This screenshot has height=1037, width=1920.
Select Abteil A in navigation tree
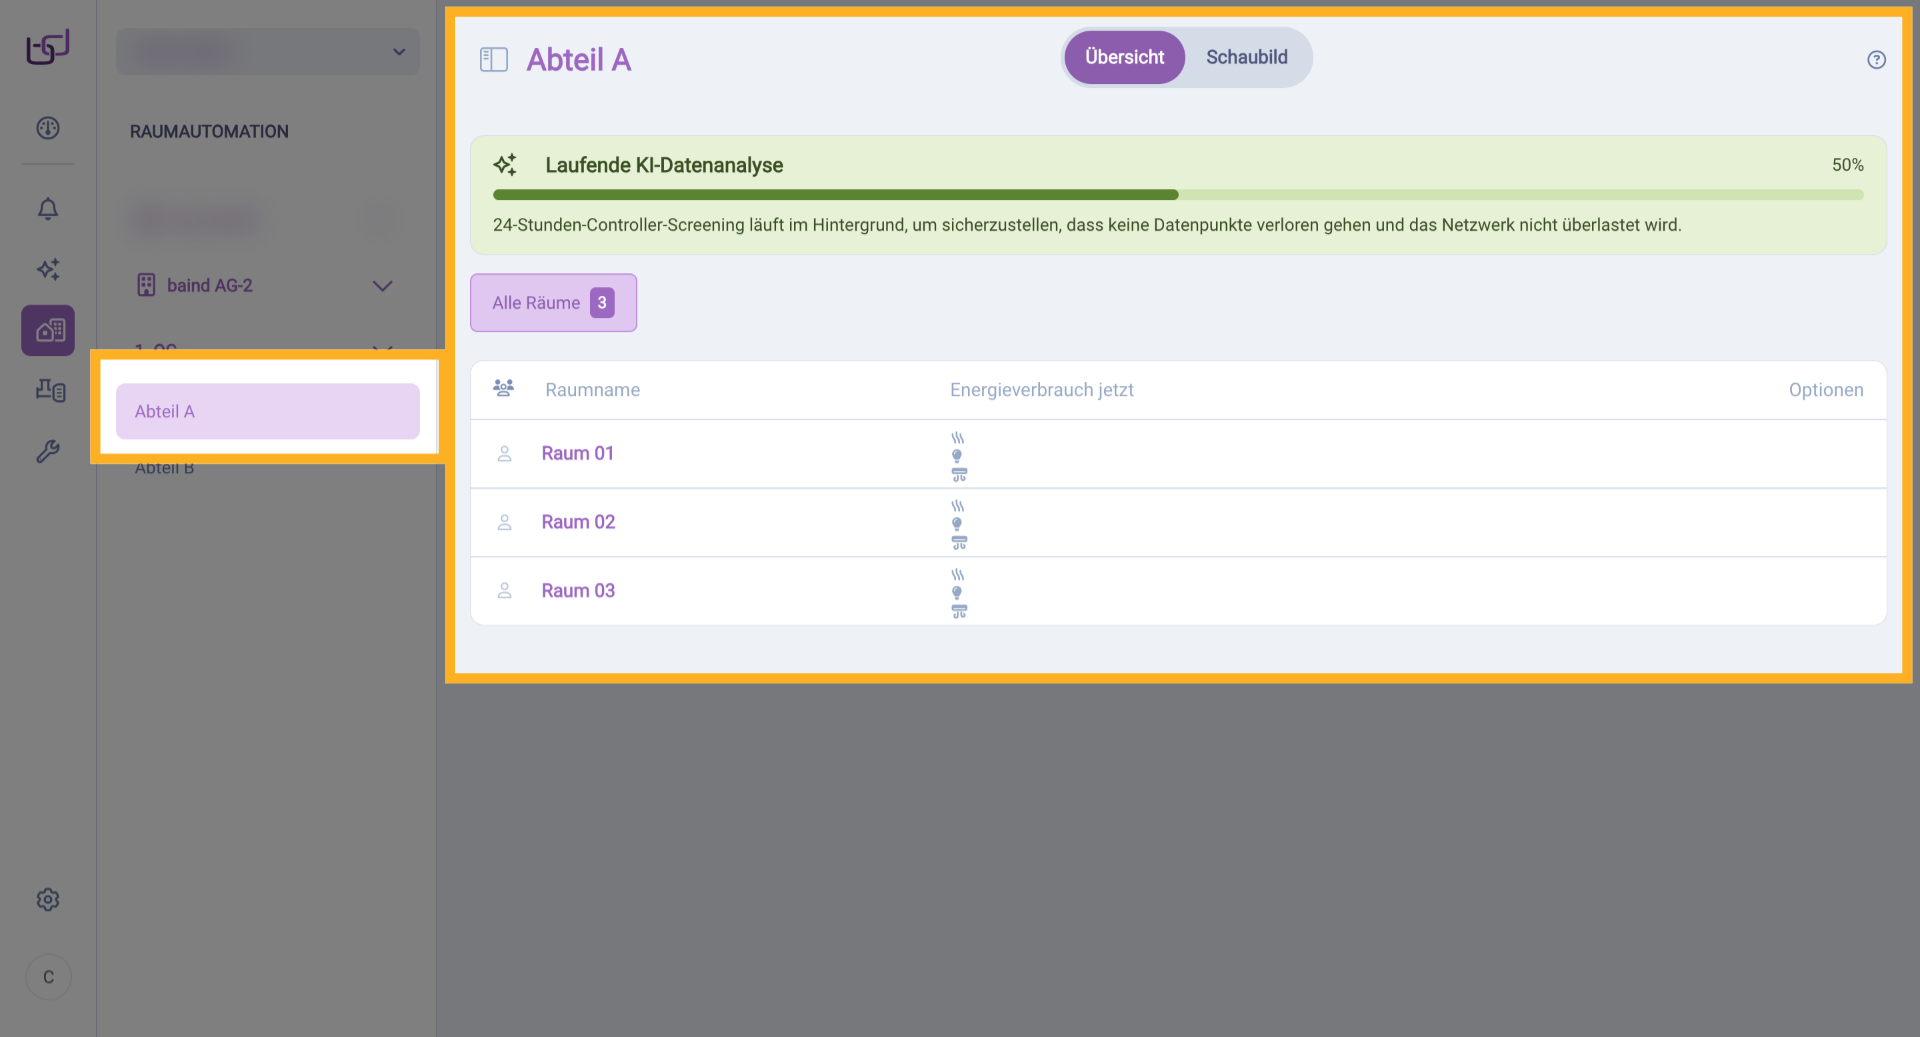click(267, 411)
